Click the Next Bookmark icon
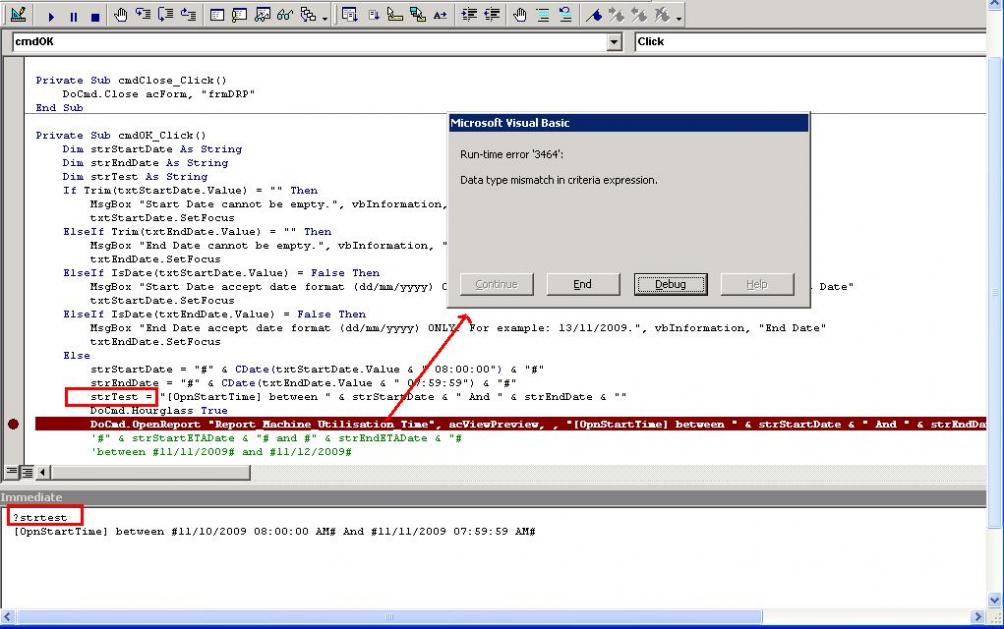This screenshot has height=629, width=1004. (617, 15)
